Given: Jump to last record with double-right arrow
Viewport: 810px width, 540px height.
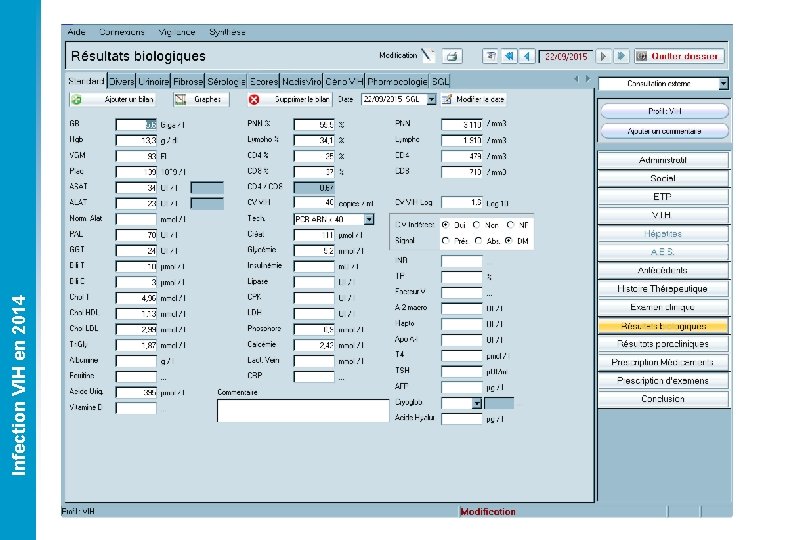Looking at the screenshot, I should 621,56.
